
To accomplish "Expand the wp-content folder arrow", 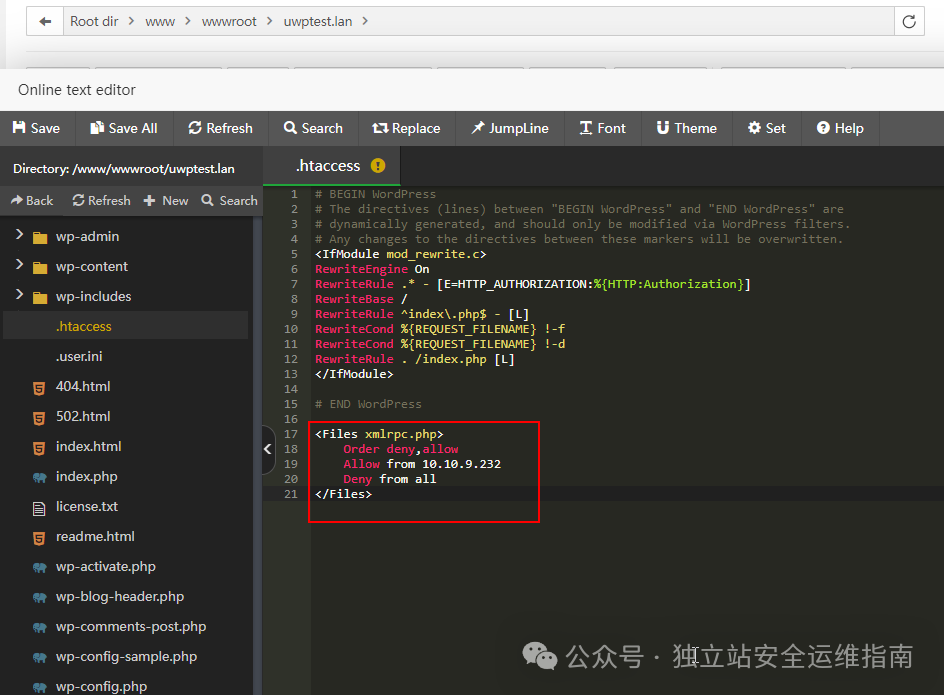I will [19, 265].
